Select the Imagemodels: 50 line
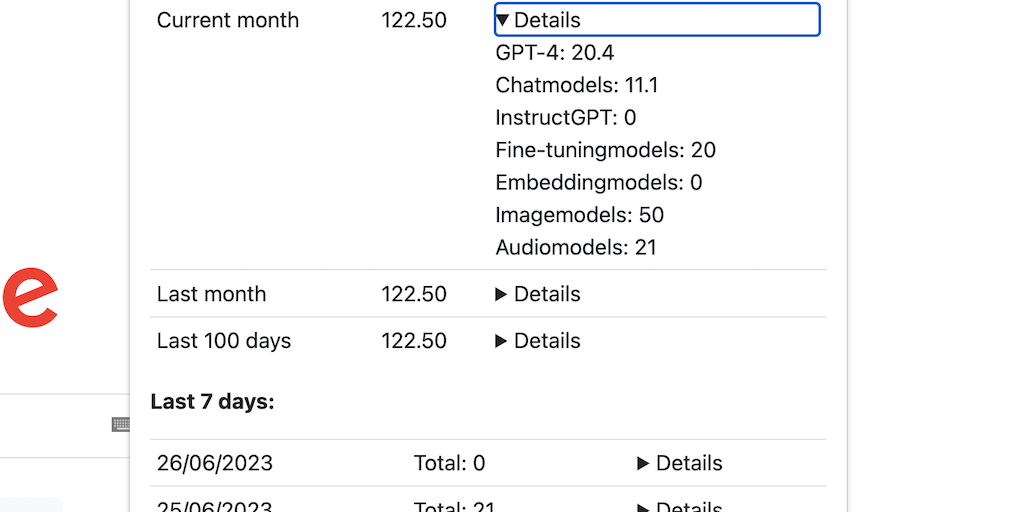Image resolution: width=1024 pixels, height=512 pixels. click(580, 215)
